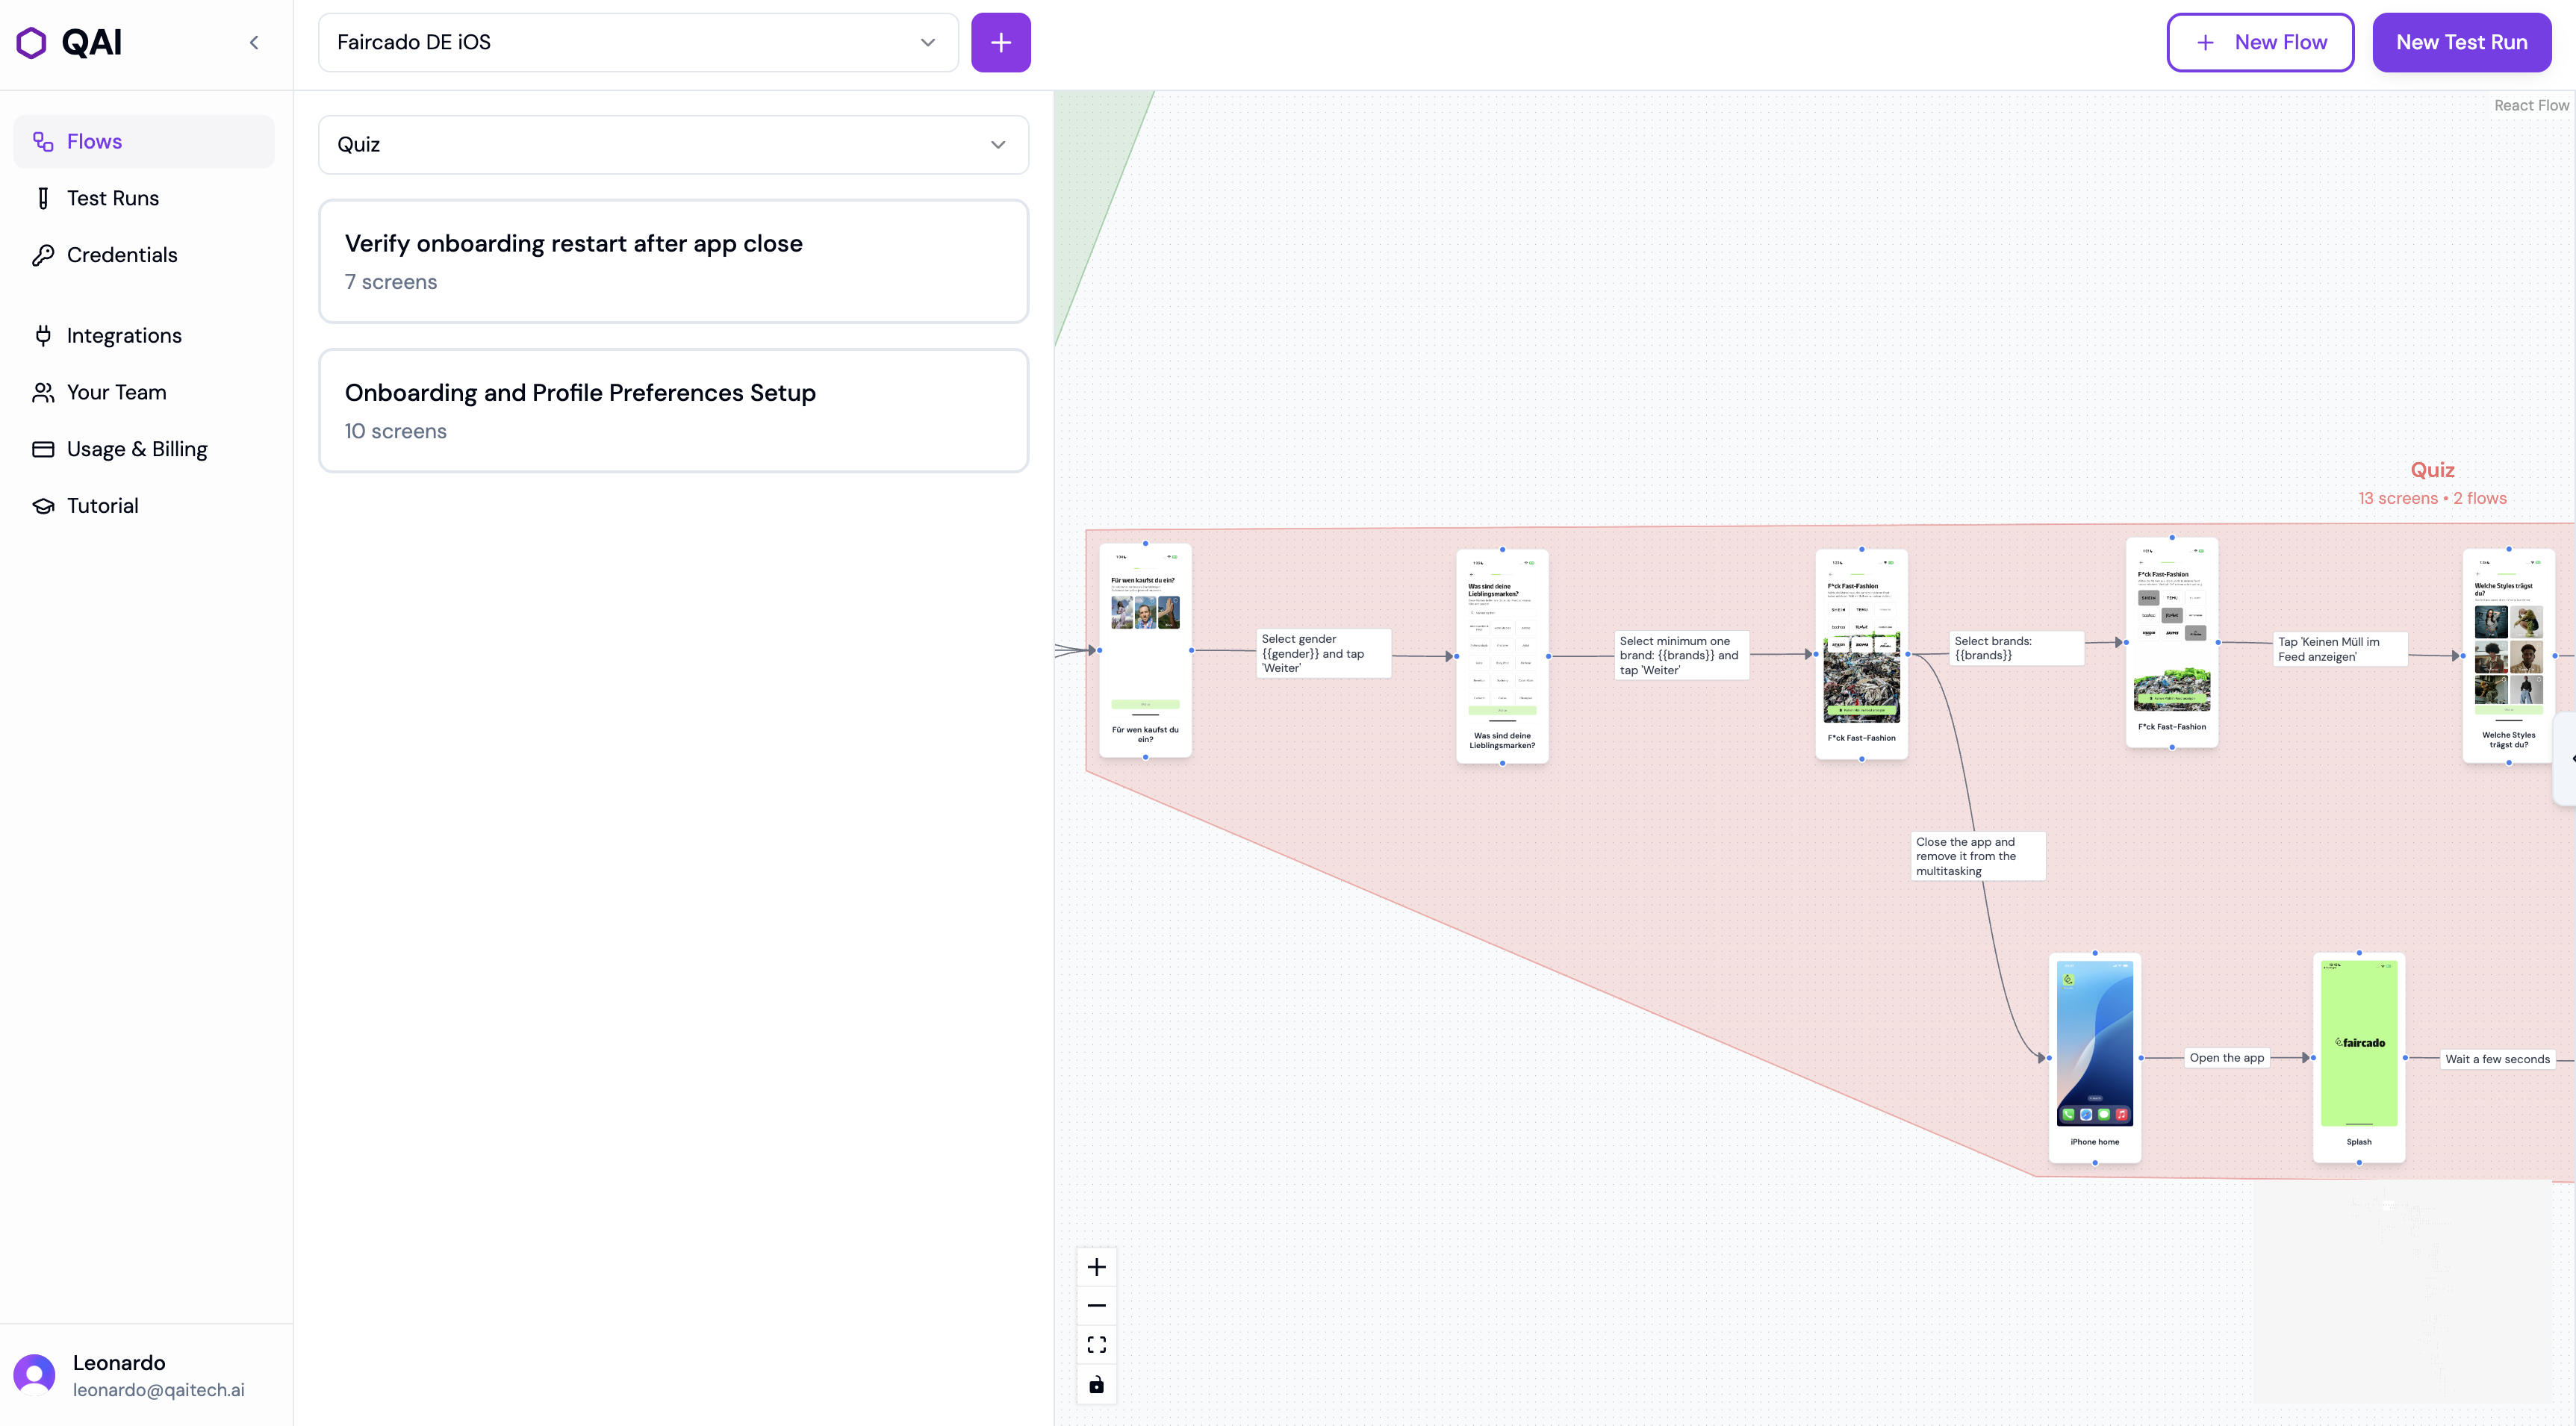Screen dimensions: 2576x1426
Task: Open Usage & Billing
Action: coord(137,449)
